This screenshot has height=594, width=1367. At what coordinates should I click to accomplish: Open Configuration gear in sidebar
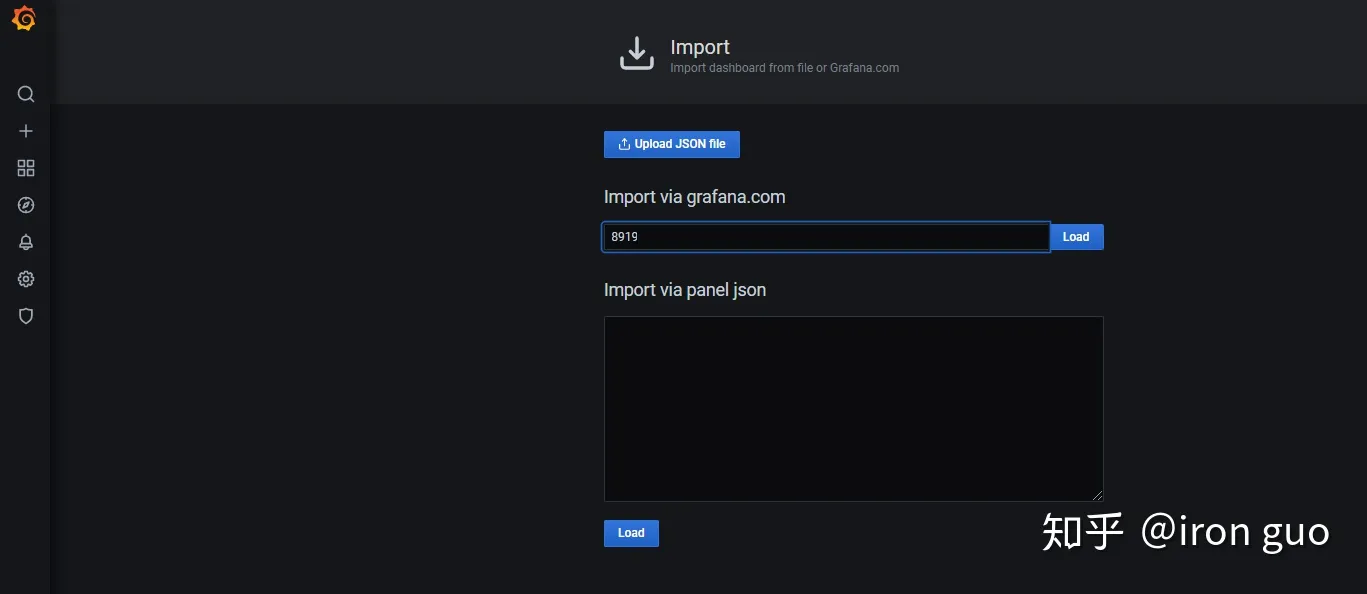point(26,279)
